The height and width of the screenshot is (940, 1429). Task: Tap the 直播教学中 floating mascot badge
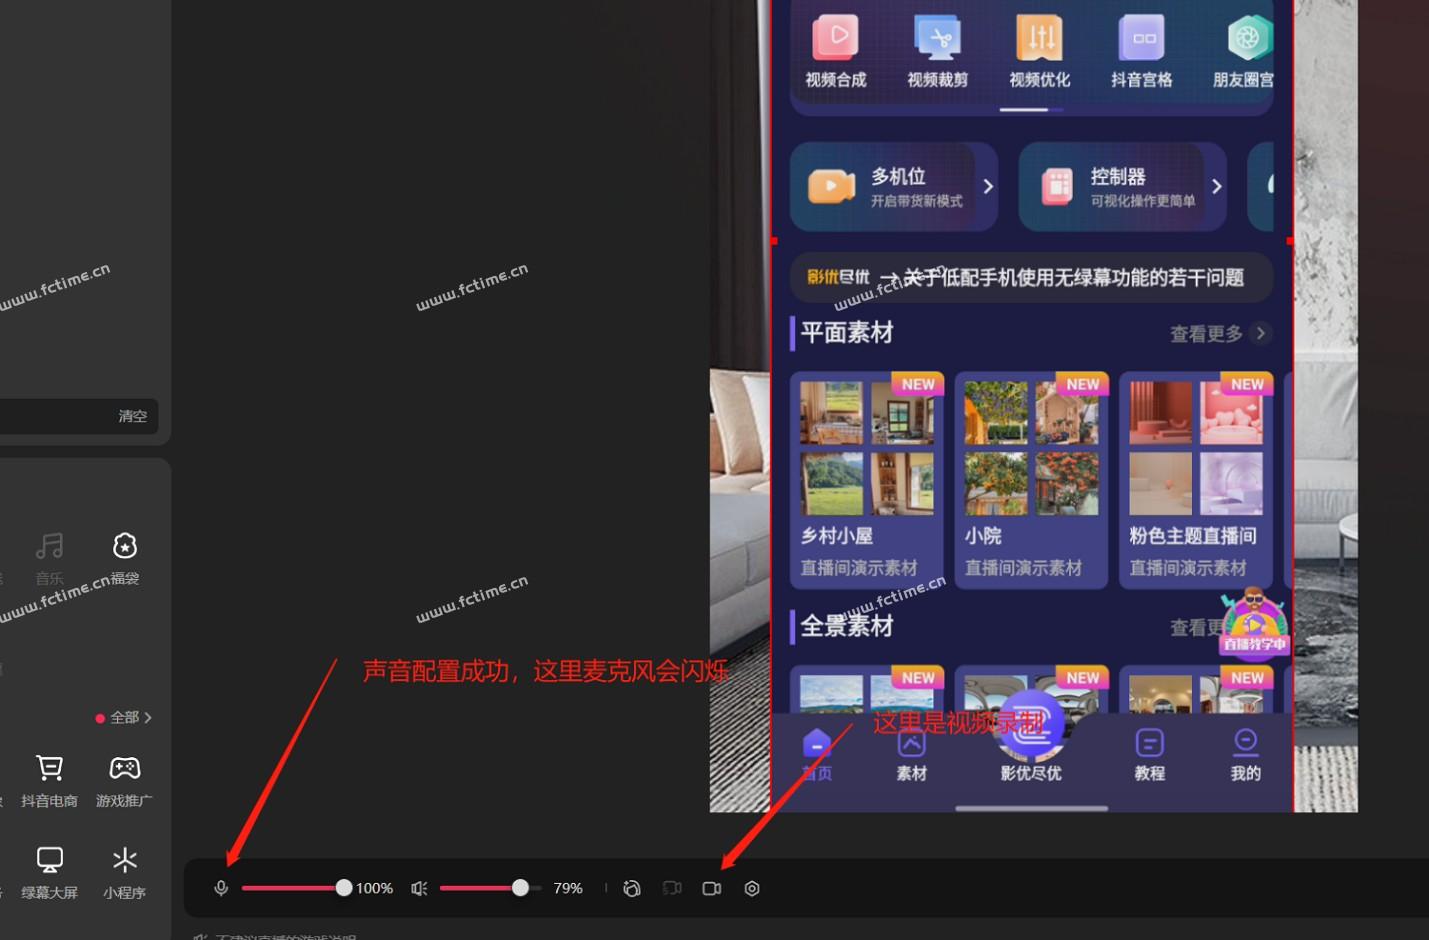[1254, 622]
